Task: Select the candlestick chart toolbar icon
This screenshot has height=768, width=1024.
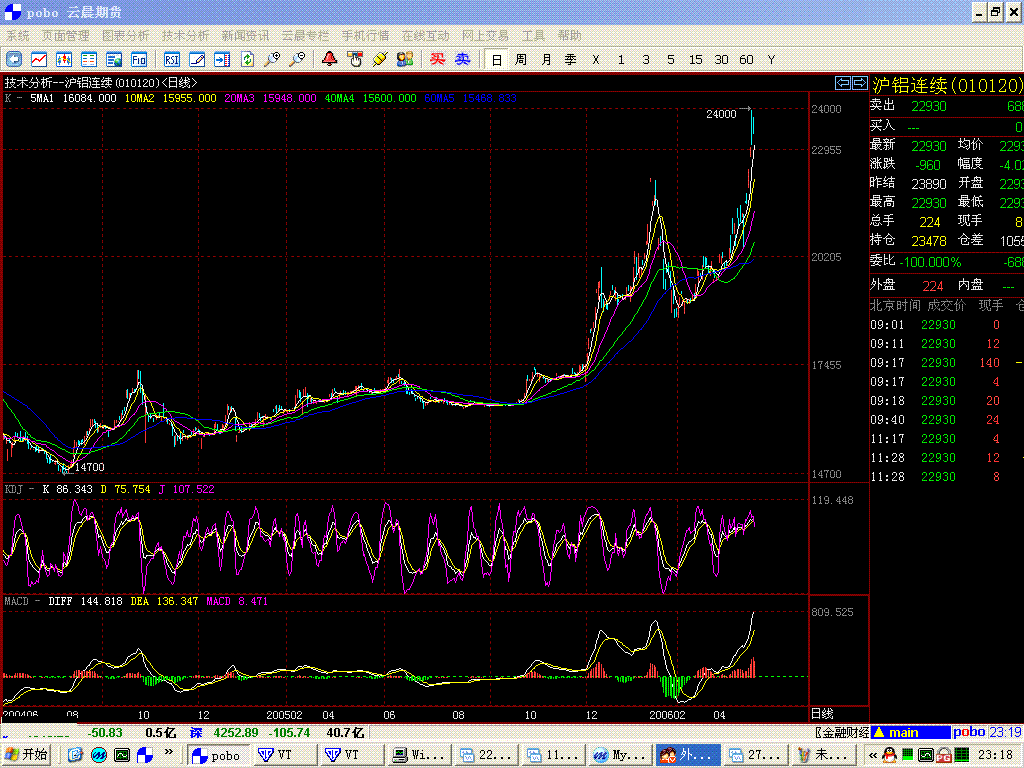Action: pyautogui.click(x=64, y=59)
